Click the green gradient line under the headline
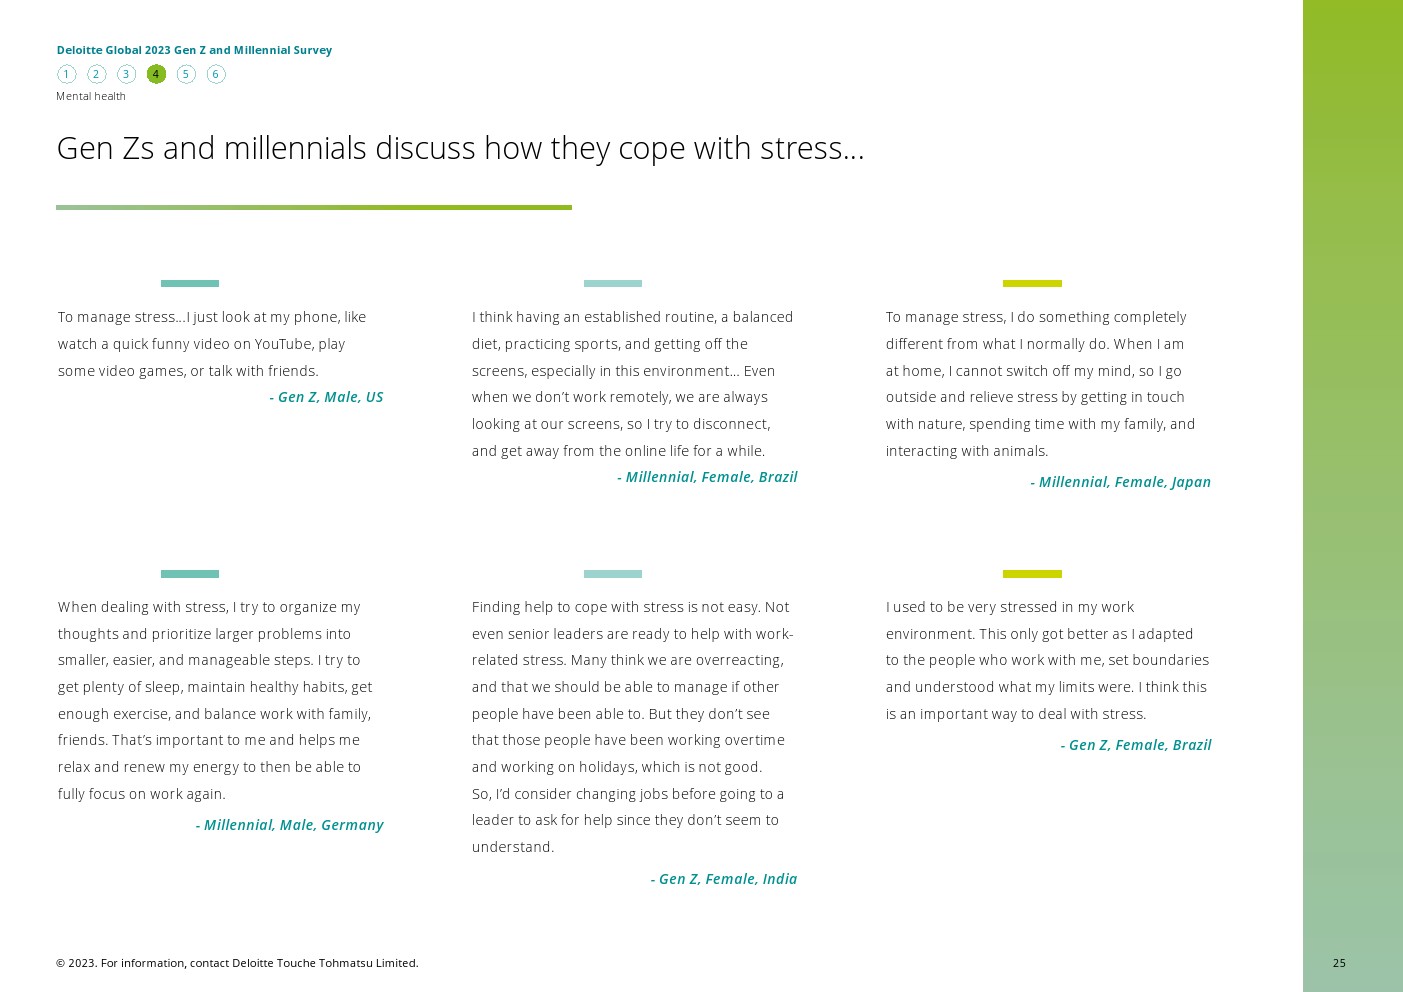This screenshot has width=1403, height=992. point(314,208)
